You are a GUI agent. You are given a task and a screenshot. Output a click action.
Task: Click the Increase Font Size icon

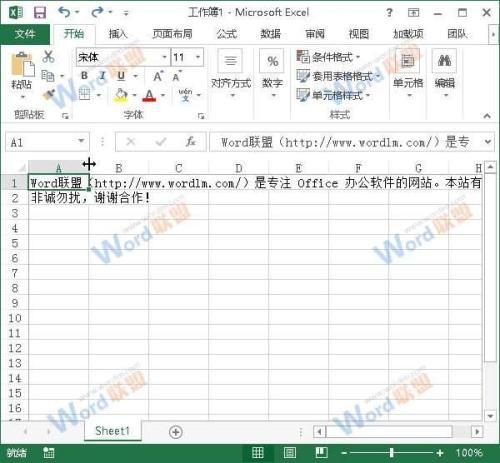[158, 76]
